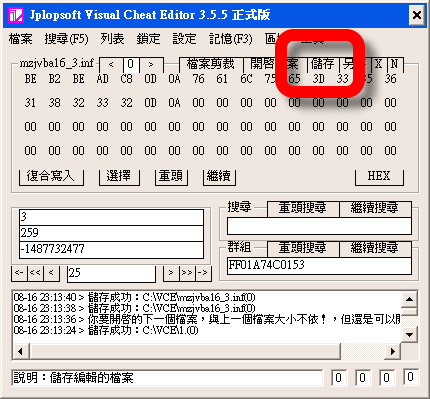The image size is (430, 399).
Task: Open the 設定 menu
Action: pos(184,39)
